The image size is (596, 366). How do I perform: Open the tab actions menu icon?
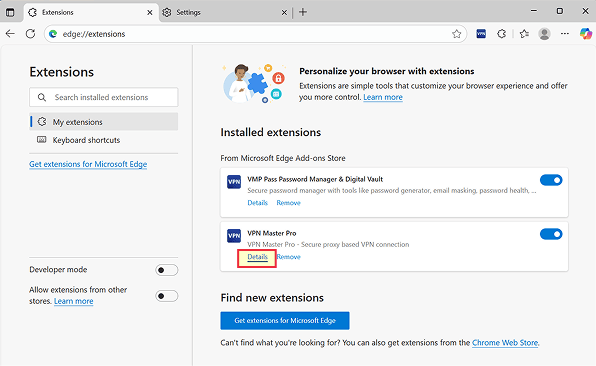(x=10, y=12)
